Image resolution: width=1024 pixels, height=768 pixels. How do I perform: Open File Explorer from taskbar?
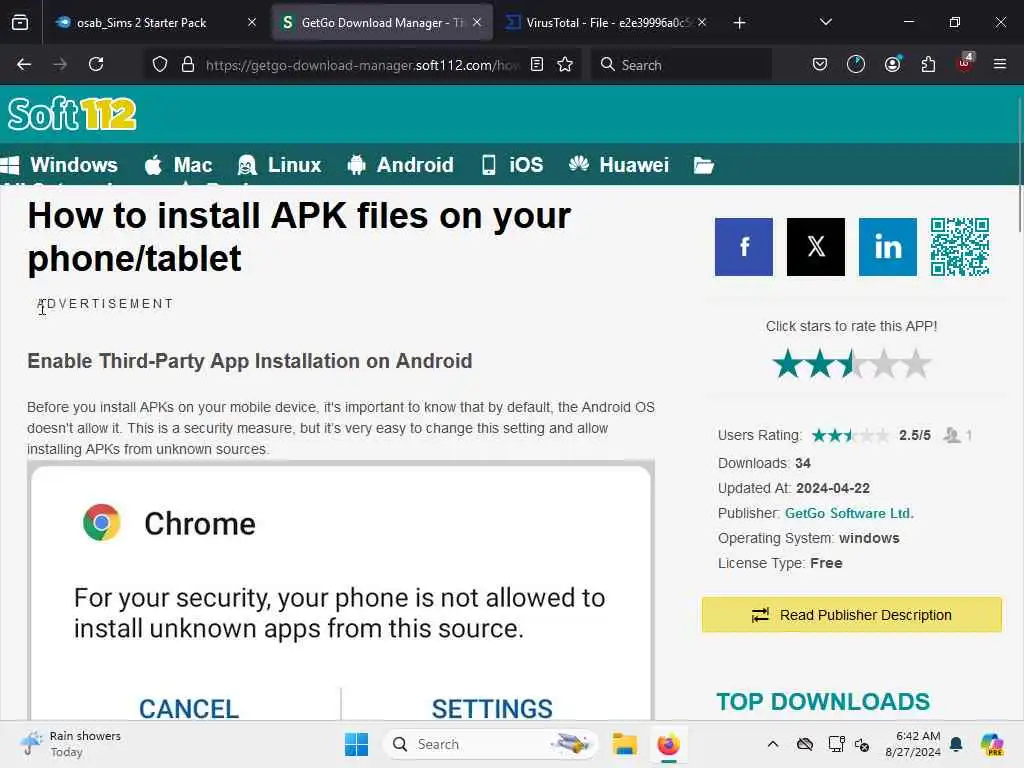tap(624, 744)
